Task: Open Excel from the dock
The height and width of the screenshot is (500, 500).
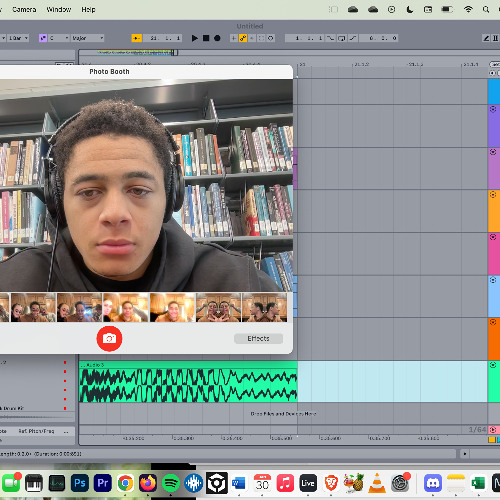Action: tap(478, 483)
